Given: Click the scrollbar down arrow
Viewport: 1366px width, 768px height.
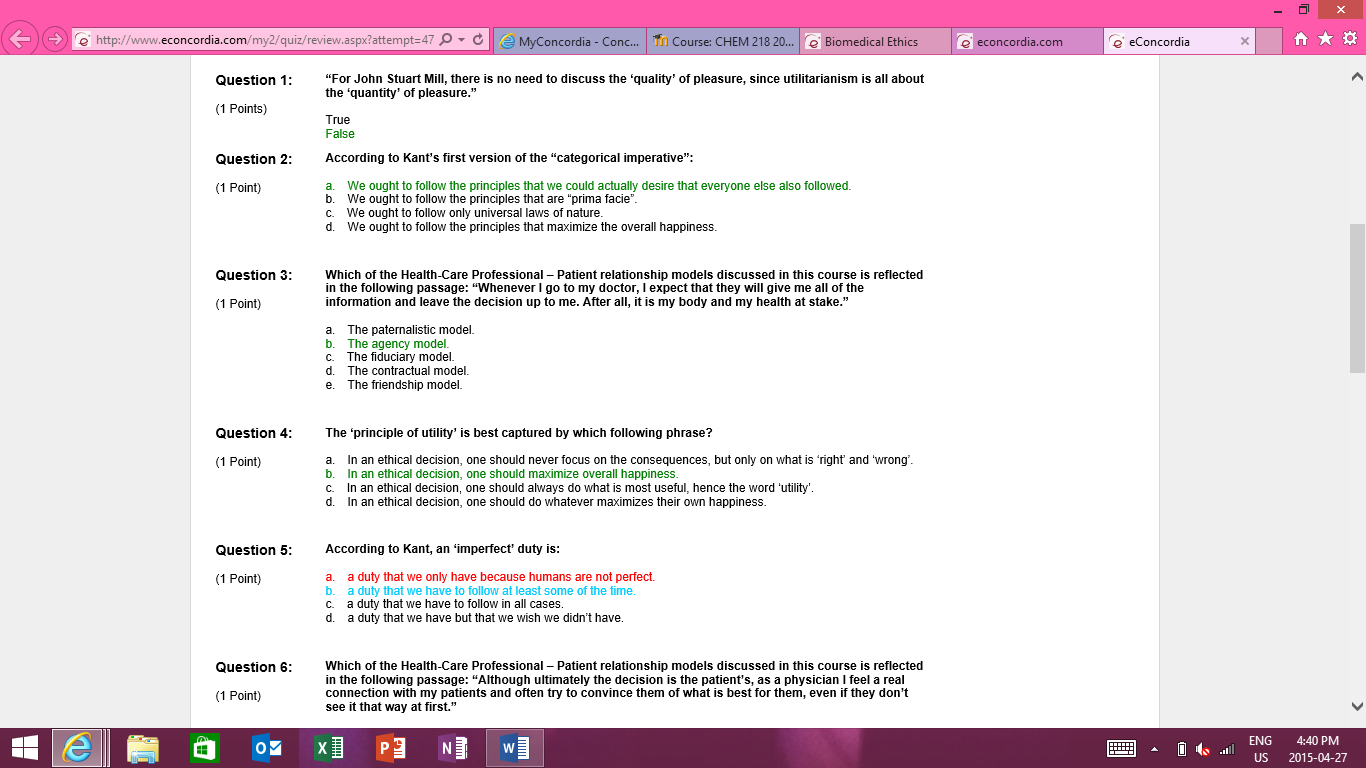Looking at the screenshot, I should [1357, 705].
